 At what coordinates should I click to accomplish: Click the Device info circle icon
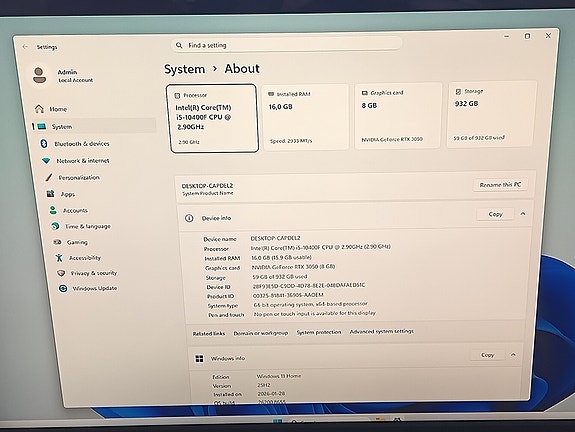pyautogui.click(x=189, y=218)
